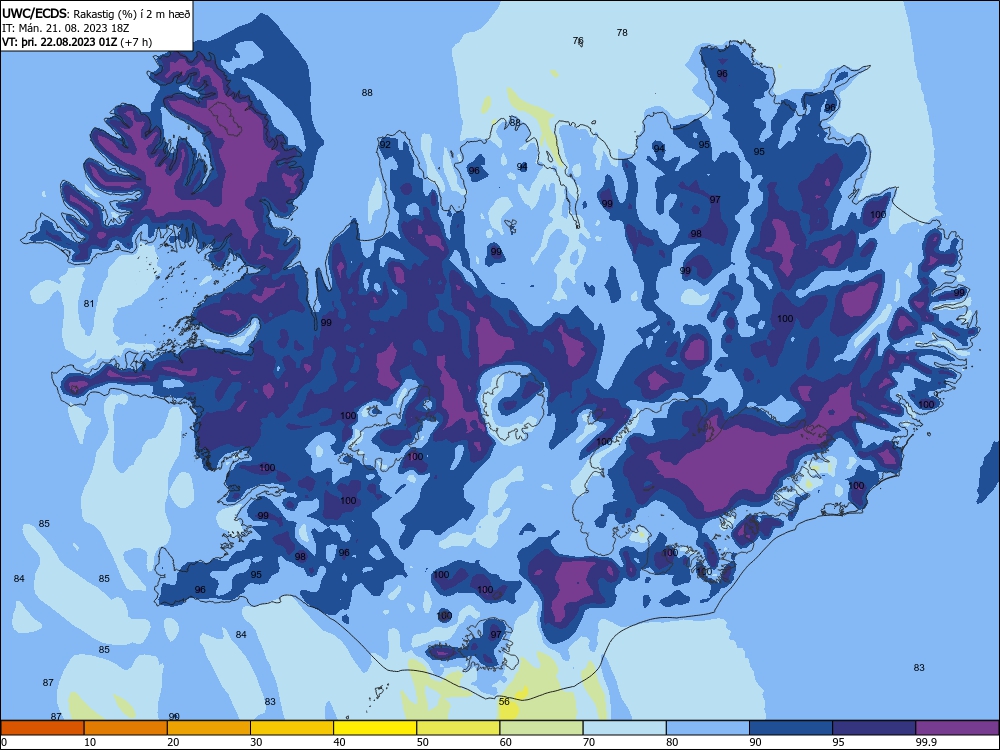Click the color scale tick label '99.9'
This screenshot has width=1000, height=750.
coord(926,742)
